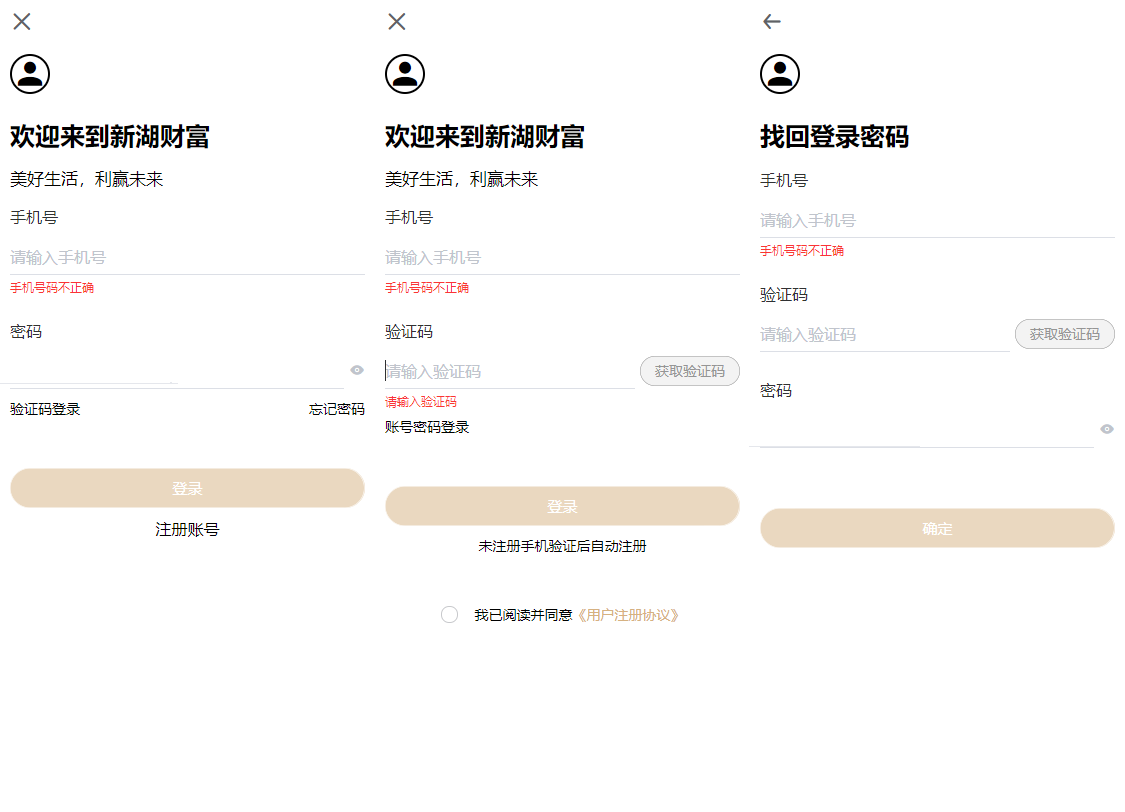Click 获取验证码 button on verification code login screen
The width and height of the screenshot is (1125, 812).
tap(689, 371)
